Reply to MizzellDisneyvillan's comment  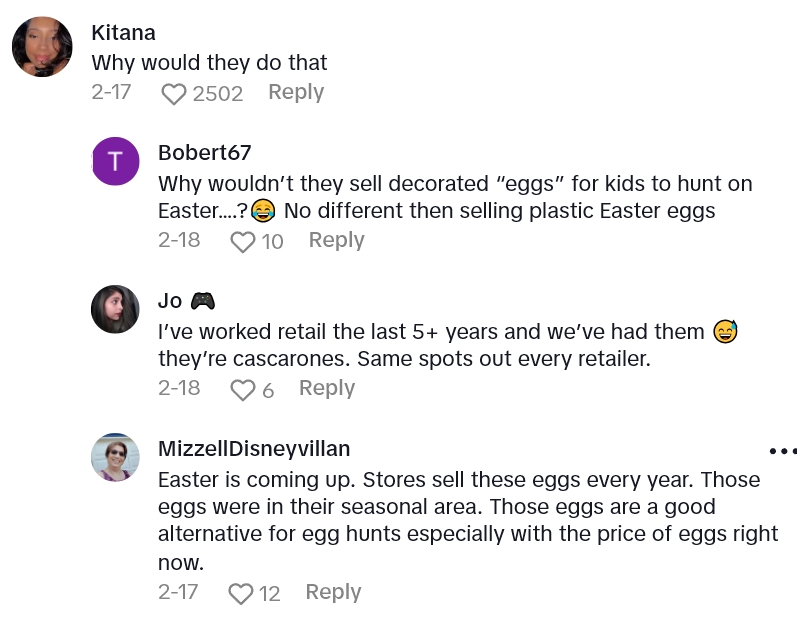click(333, 593)
